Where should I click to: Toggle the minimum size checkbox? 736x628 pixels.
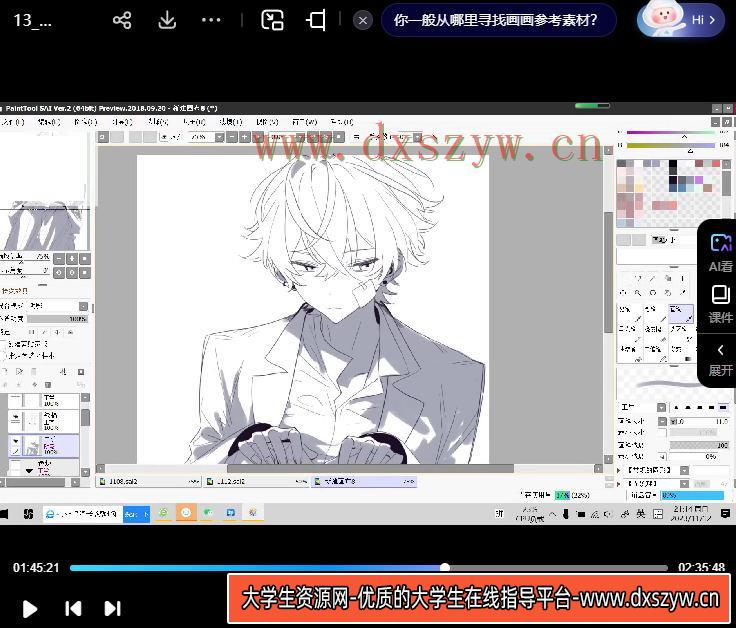click(662, 433)
